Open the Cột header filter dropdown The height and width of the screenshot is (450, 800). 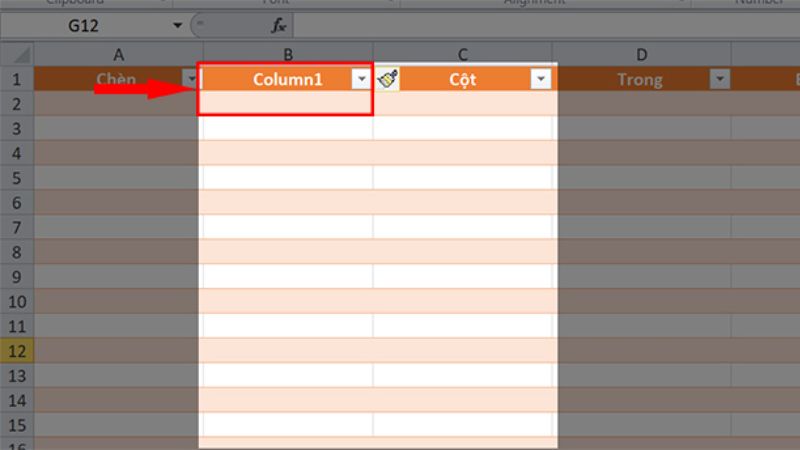541,79
